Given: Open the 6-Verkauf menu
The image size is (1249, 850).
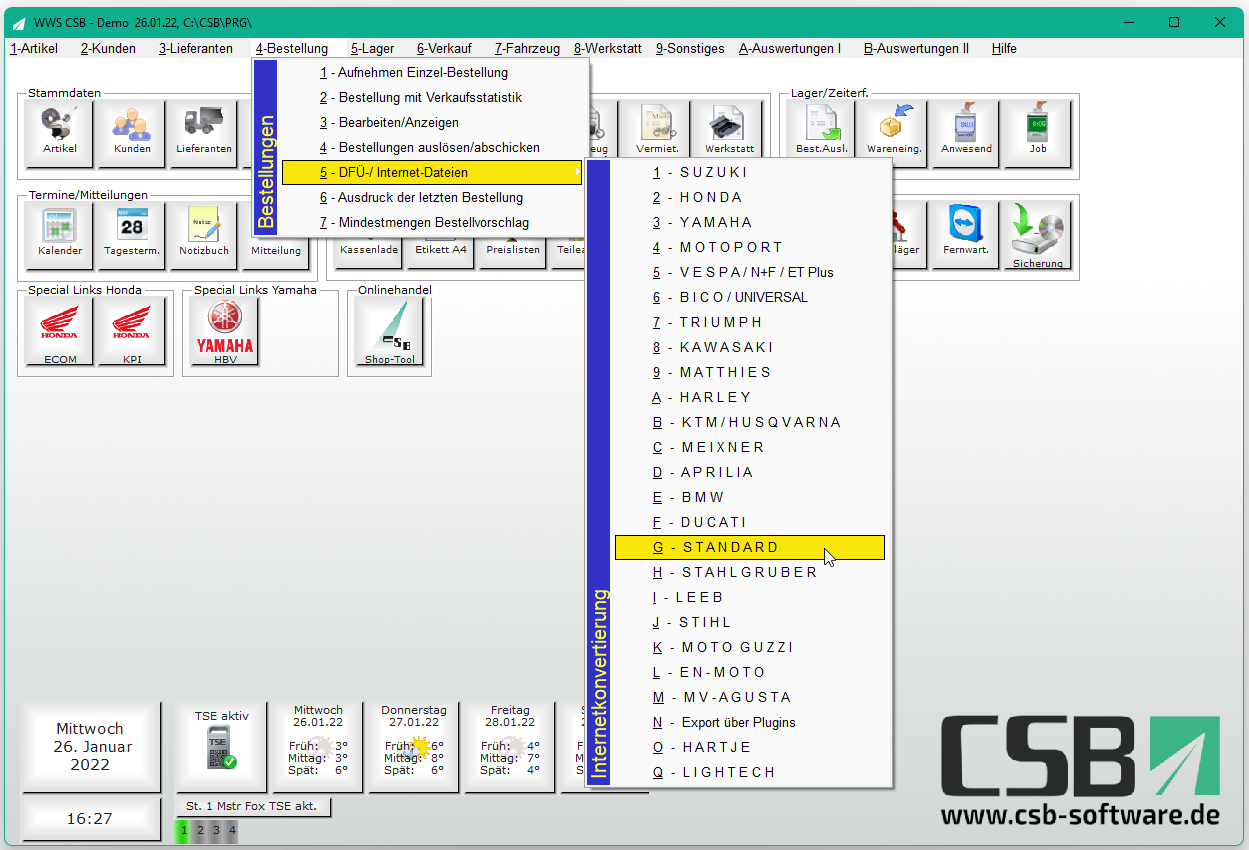Looking at the screenshot, I should click(x=444, y=48).
